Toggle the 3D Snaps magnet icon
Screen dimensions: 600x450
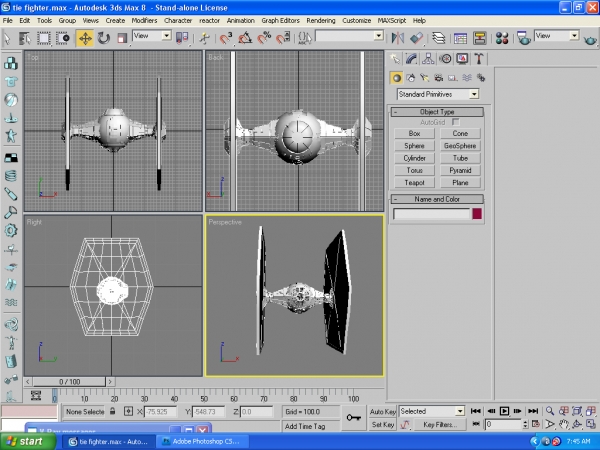[226, 38]
